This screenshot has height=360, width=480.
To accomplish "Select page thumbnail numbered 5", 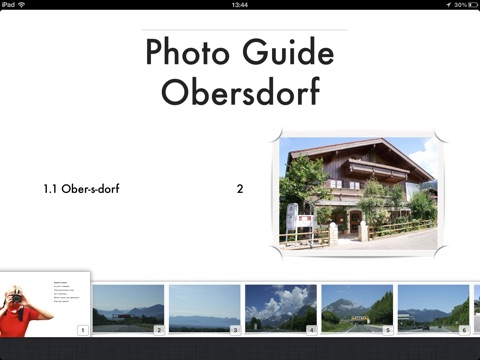I will (357, 308).
